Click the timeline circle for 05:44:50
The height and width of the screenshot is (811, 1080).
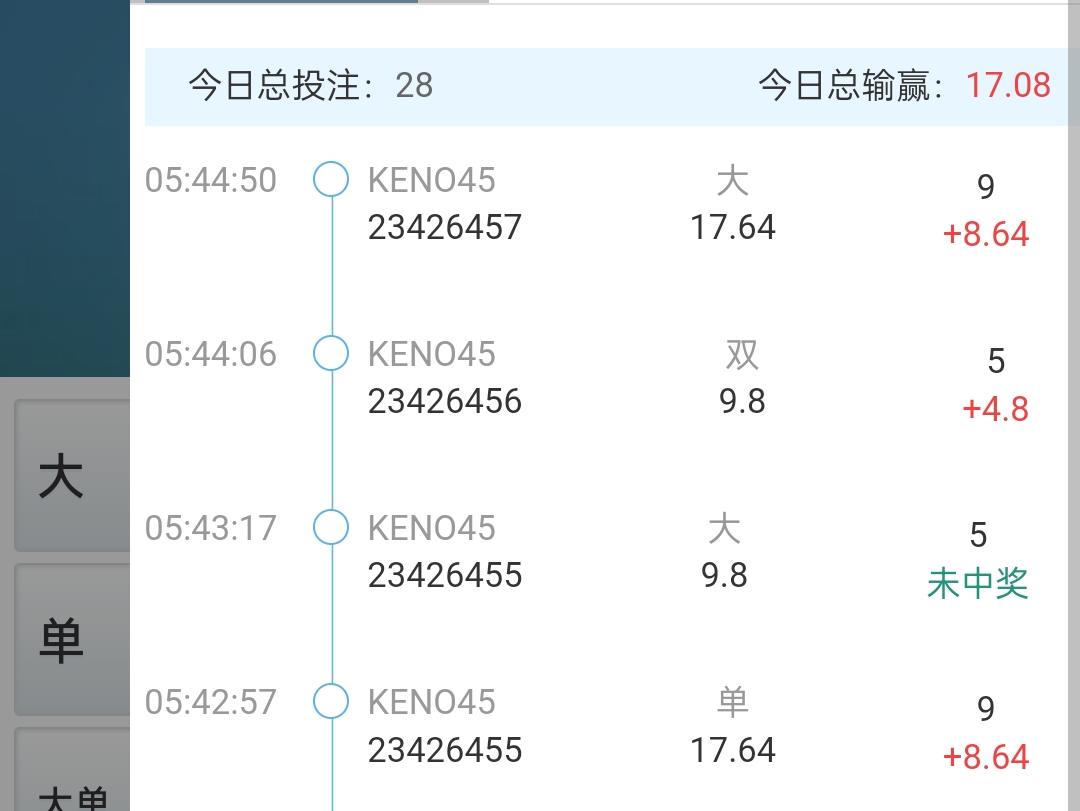pyautogui.click(x=331, y=180)
